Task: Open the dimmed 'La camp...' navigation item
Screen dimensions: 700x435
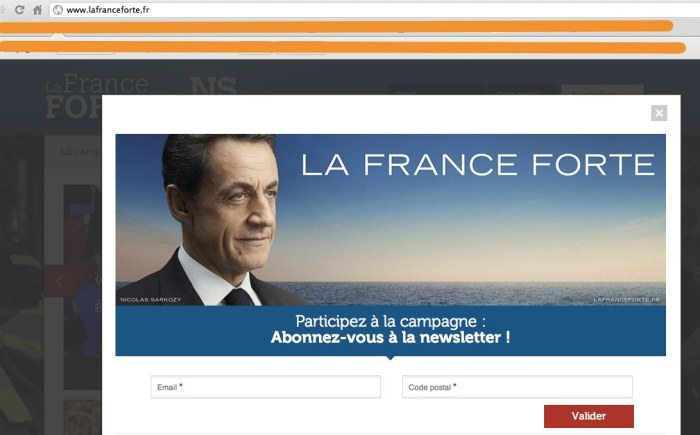Action: point(81,152)
